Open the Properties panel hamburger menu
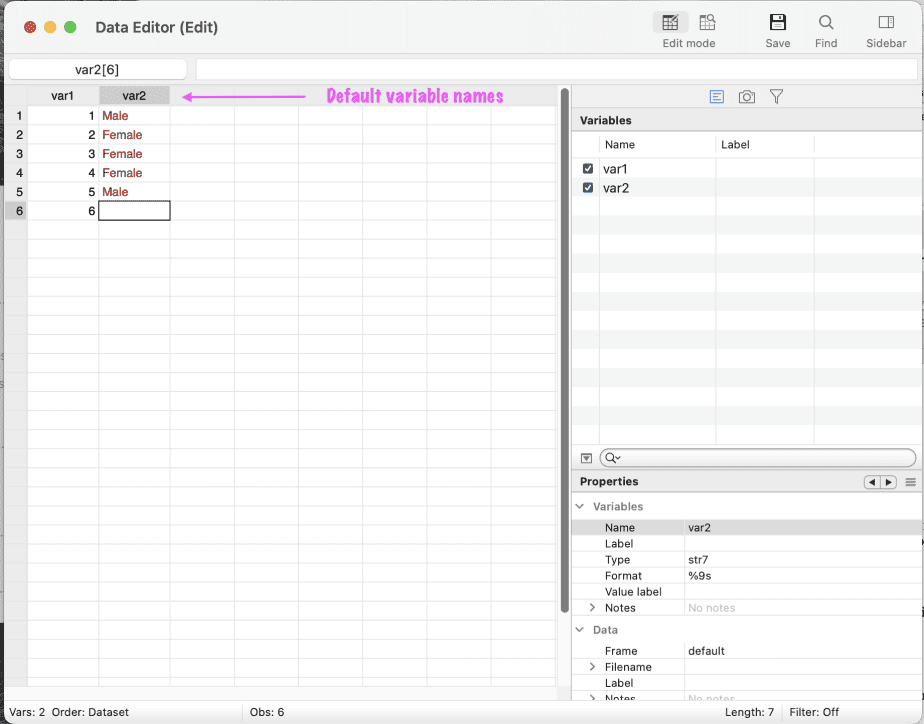The width and height of the screenshot is (924, 724). click(x=910, y=482)
